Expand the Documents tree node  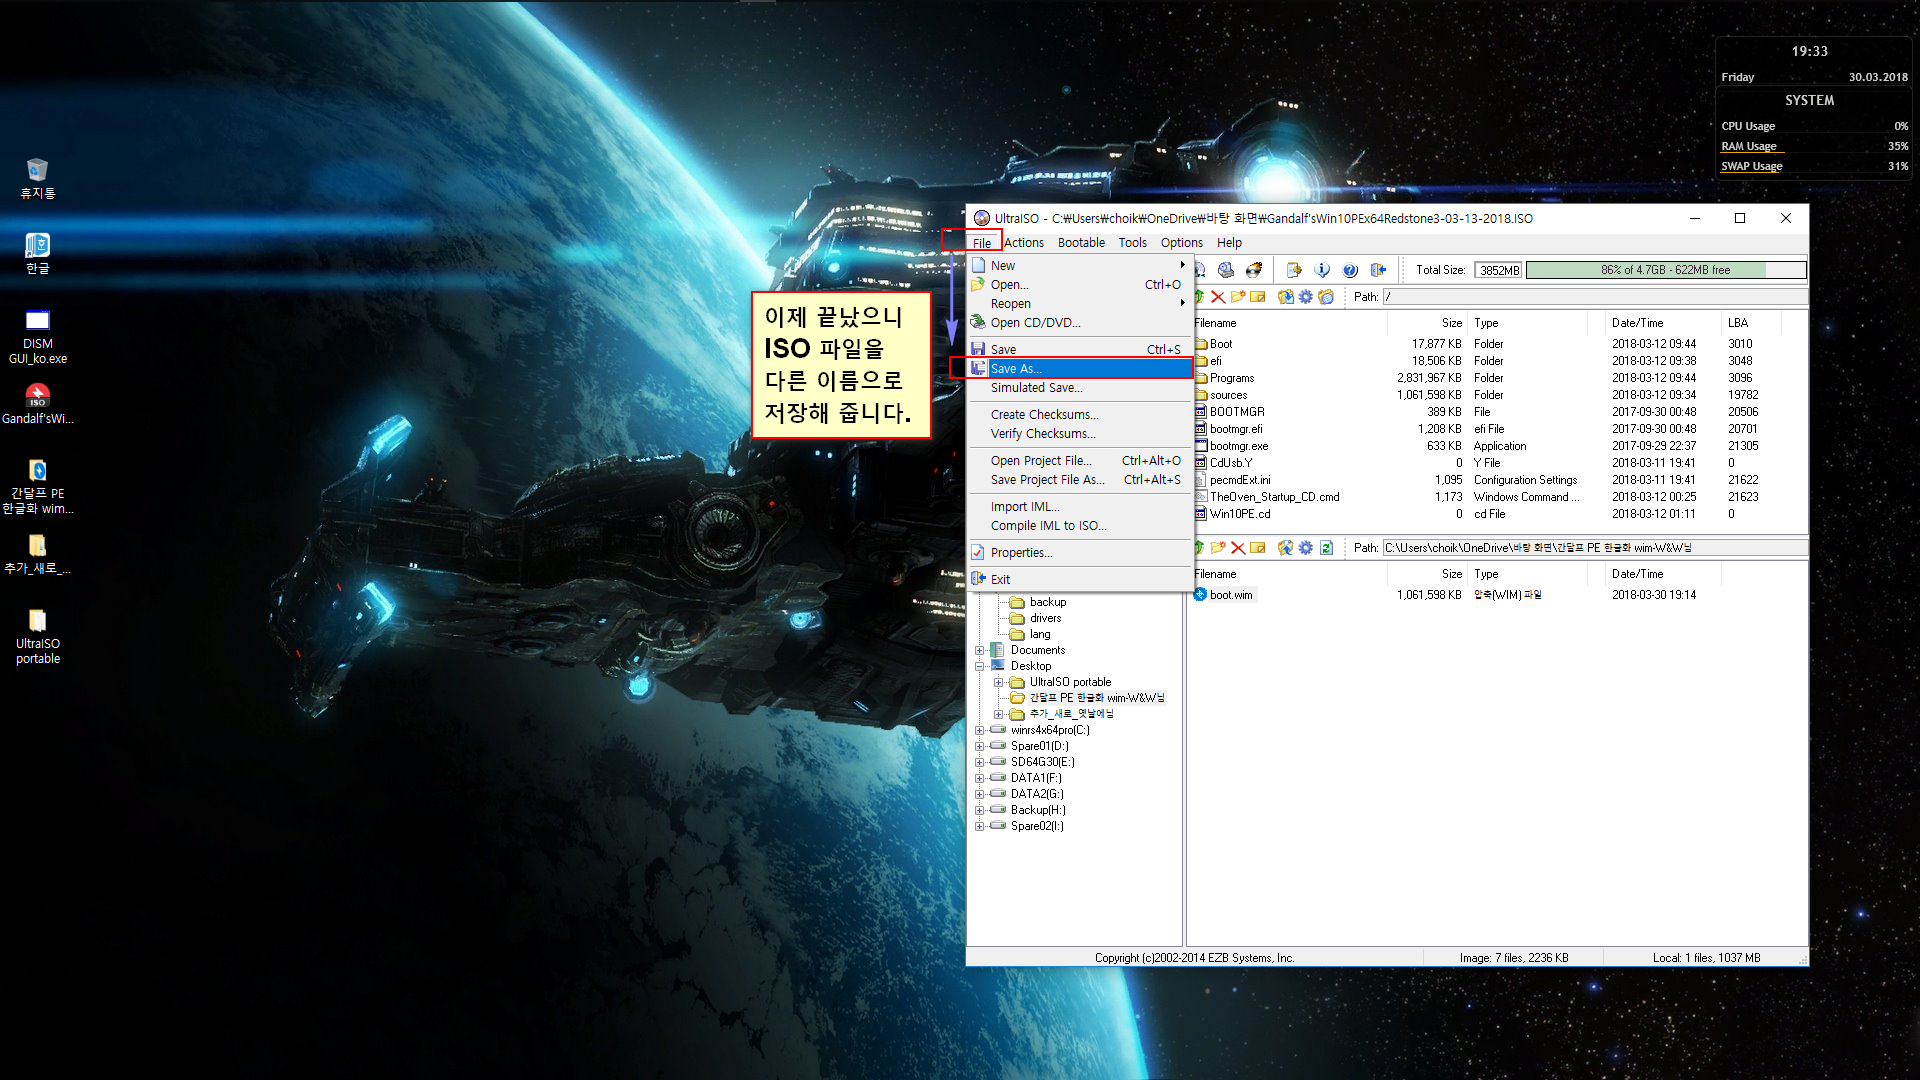click(x=980, y=650)
